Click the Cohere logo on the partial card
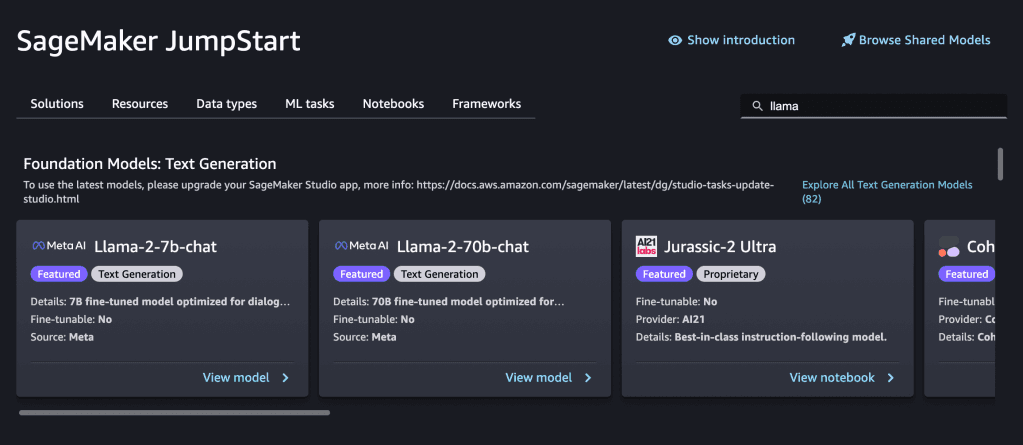 [949, 247]
